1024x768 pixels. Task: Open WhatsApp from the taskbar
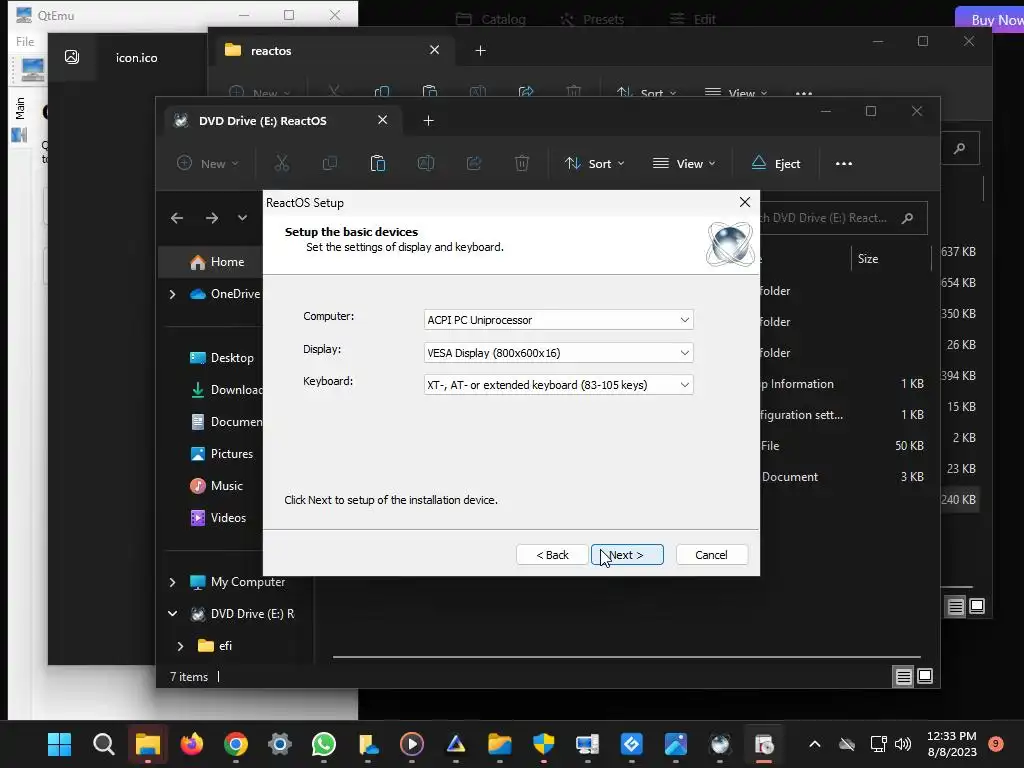[x=324, y=744]
